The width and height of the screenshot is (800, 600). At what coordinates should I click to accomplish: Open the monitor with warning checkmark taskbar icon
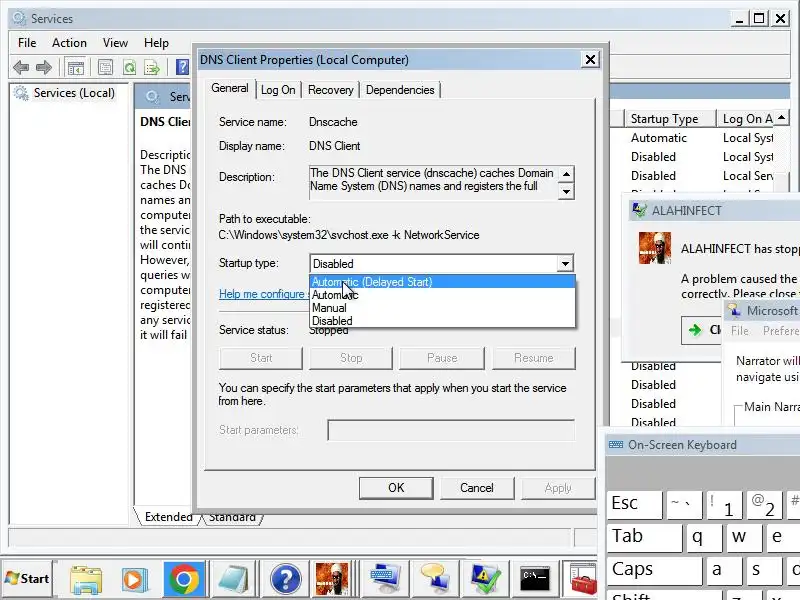pos(485,579)
